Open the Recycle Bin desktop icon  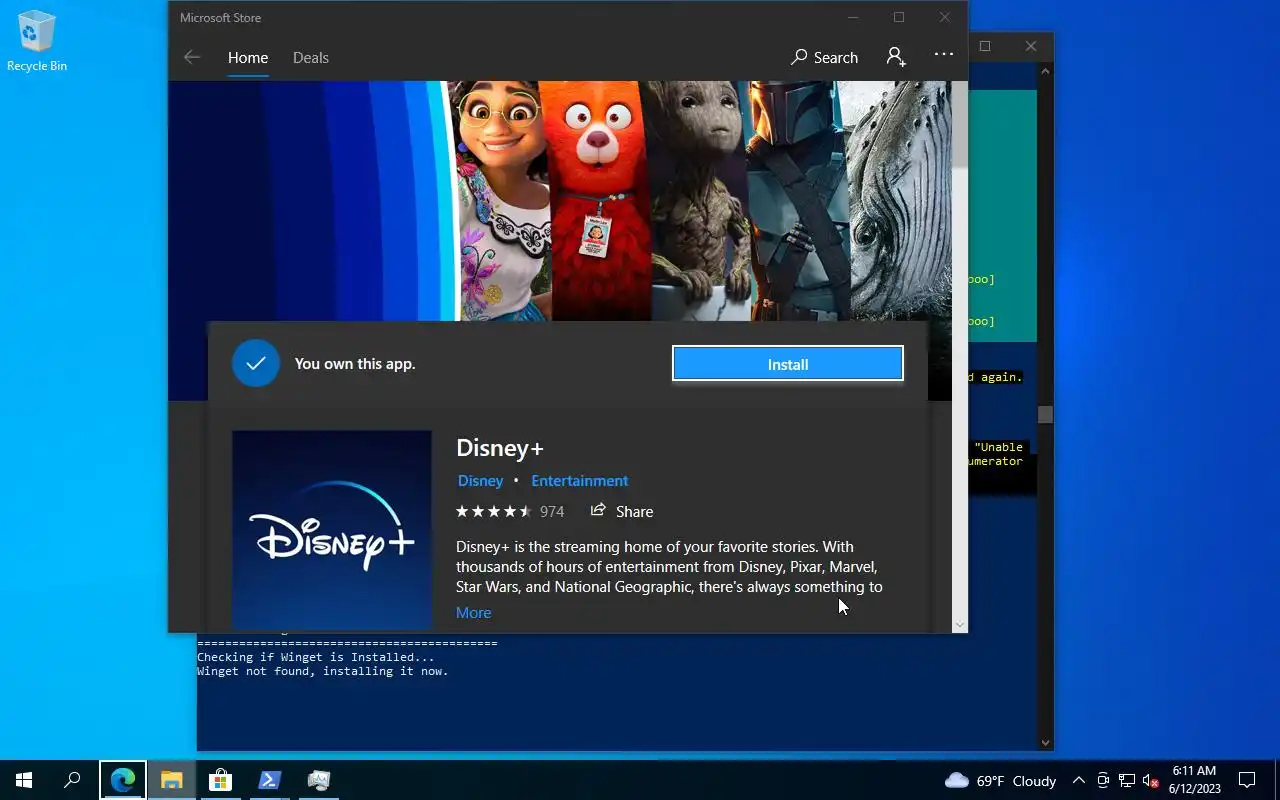[37, 42]
